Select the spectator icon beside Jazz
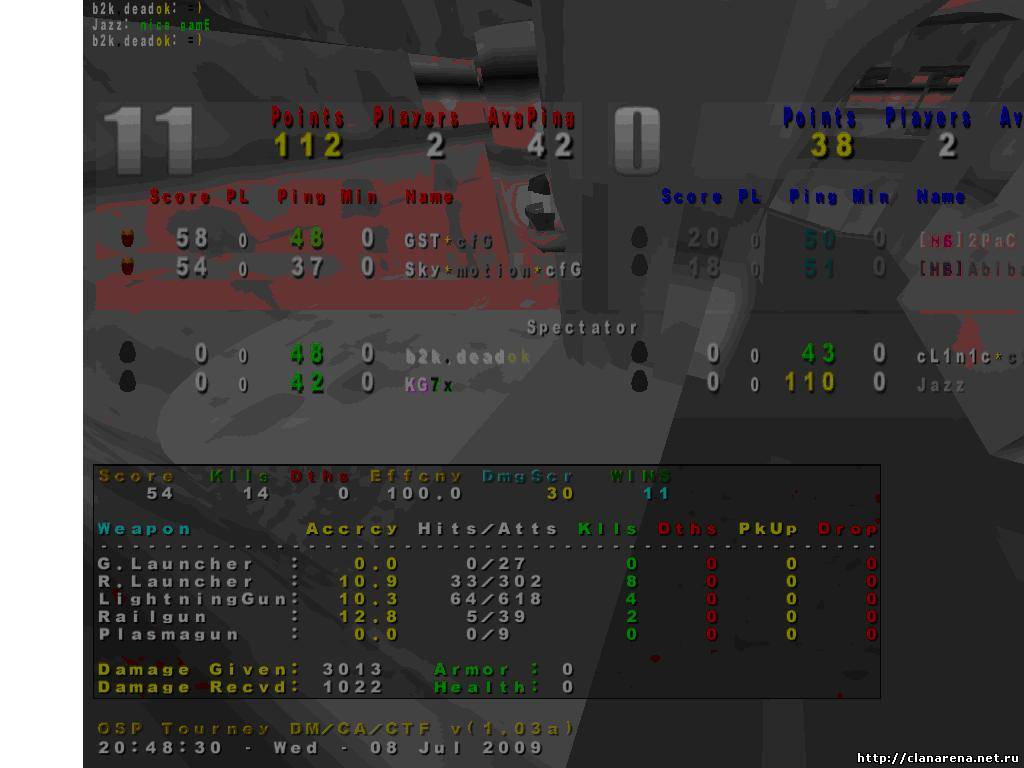1024x768 pixels. tap(640, 382)
